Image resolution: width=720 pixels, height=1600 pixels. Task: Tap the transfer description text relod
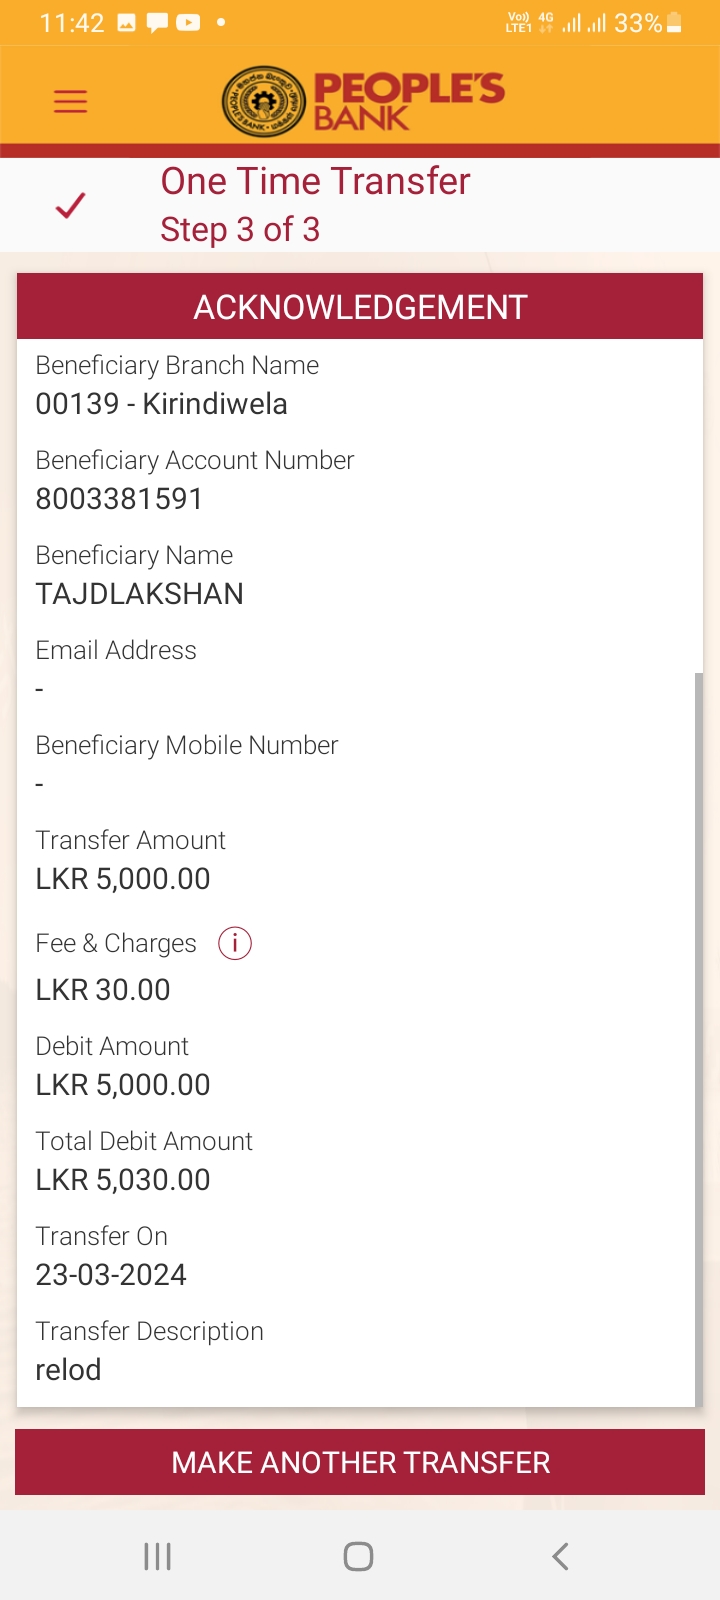pos(68,1370)
